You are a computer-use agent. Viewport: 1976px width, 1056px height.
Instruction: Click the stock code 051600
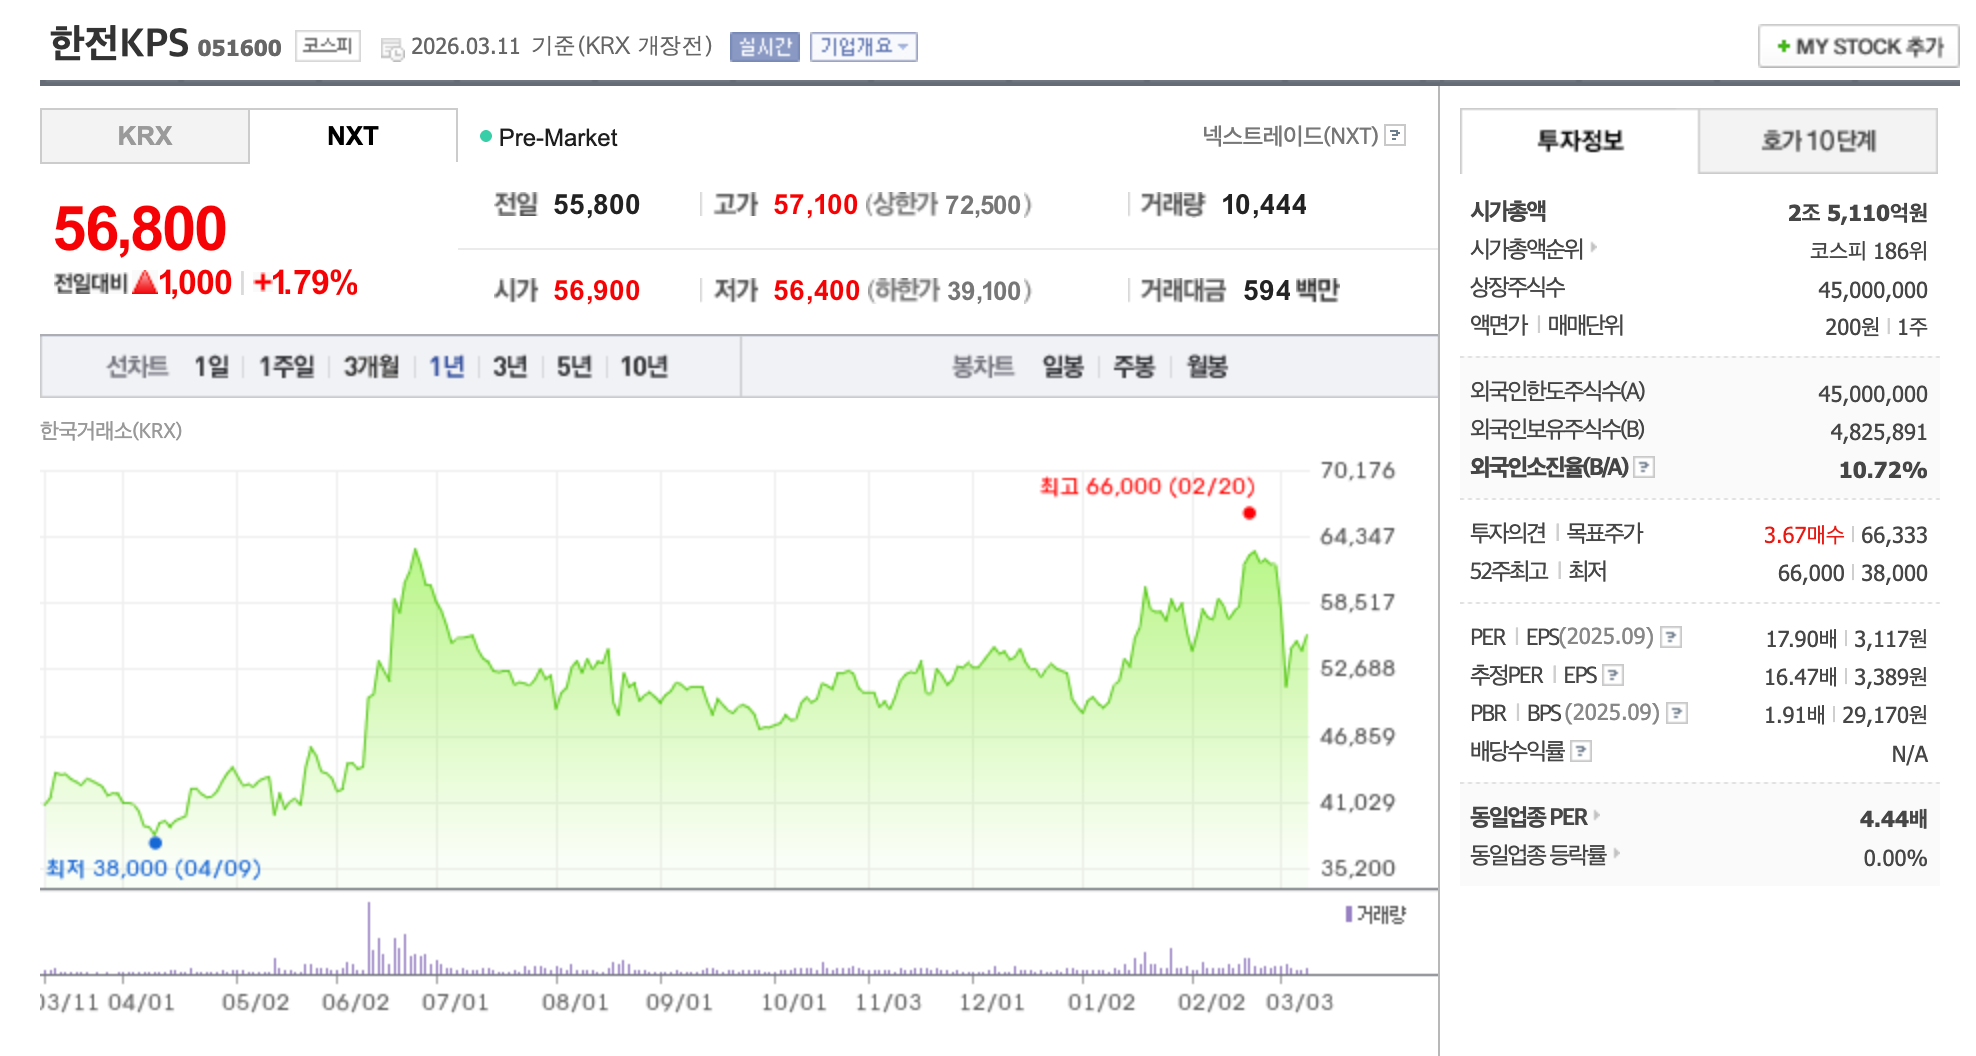[x=240, y=48]
